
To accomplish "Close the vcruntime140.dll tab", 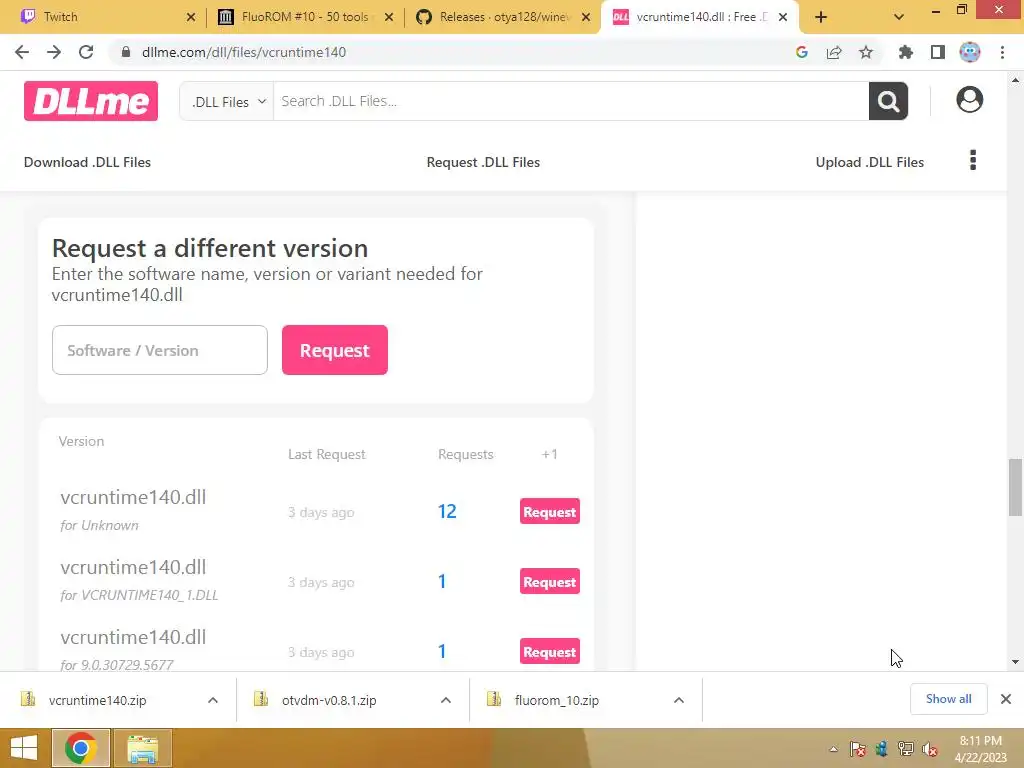I will tap(782, 17).
